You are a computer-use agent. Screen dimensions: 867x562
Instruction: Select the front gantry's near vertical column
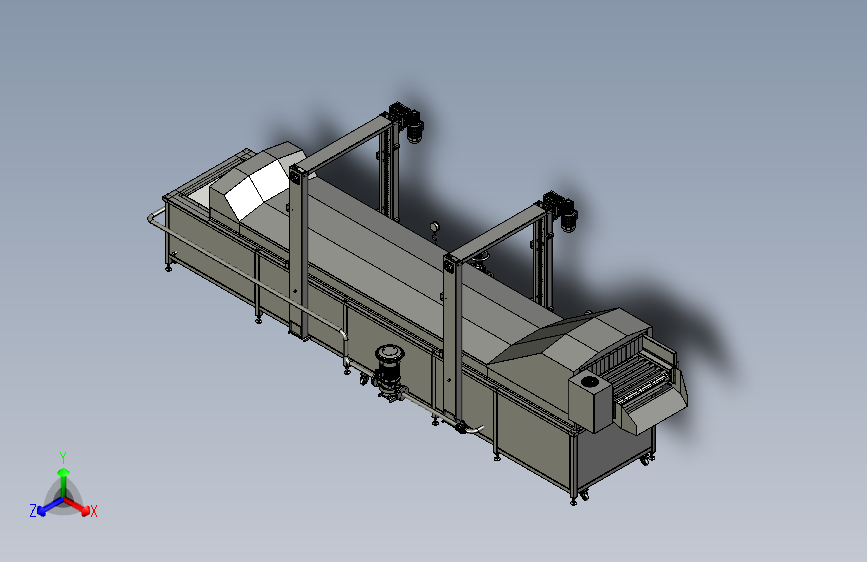click(453, 339)
